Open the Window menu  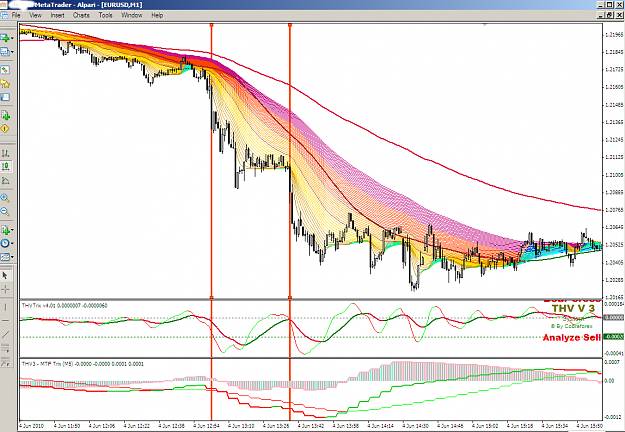pos(132,15)
